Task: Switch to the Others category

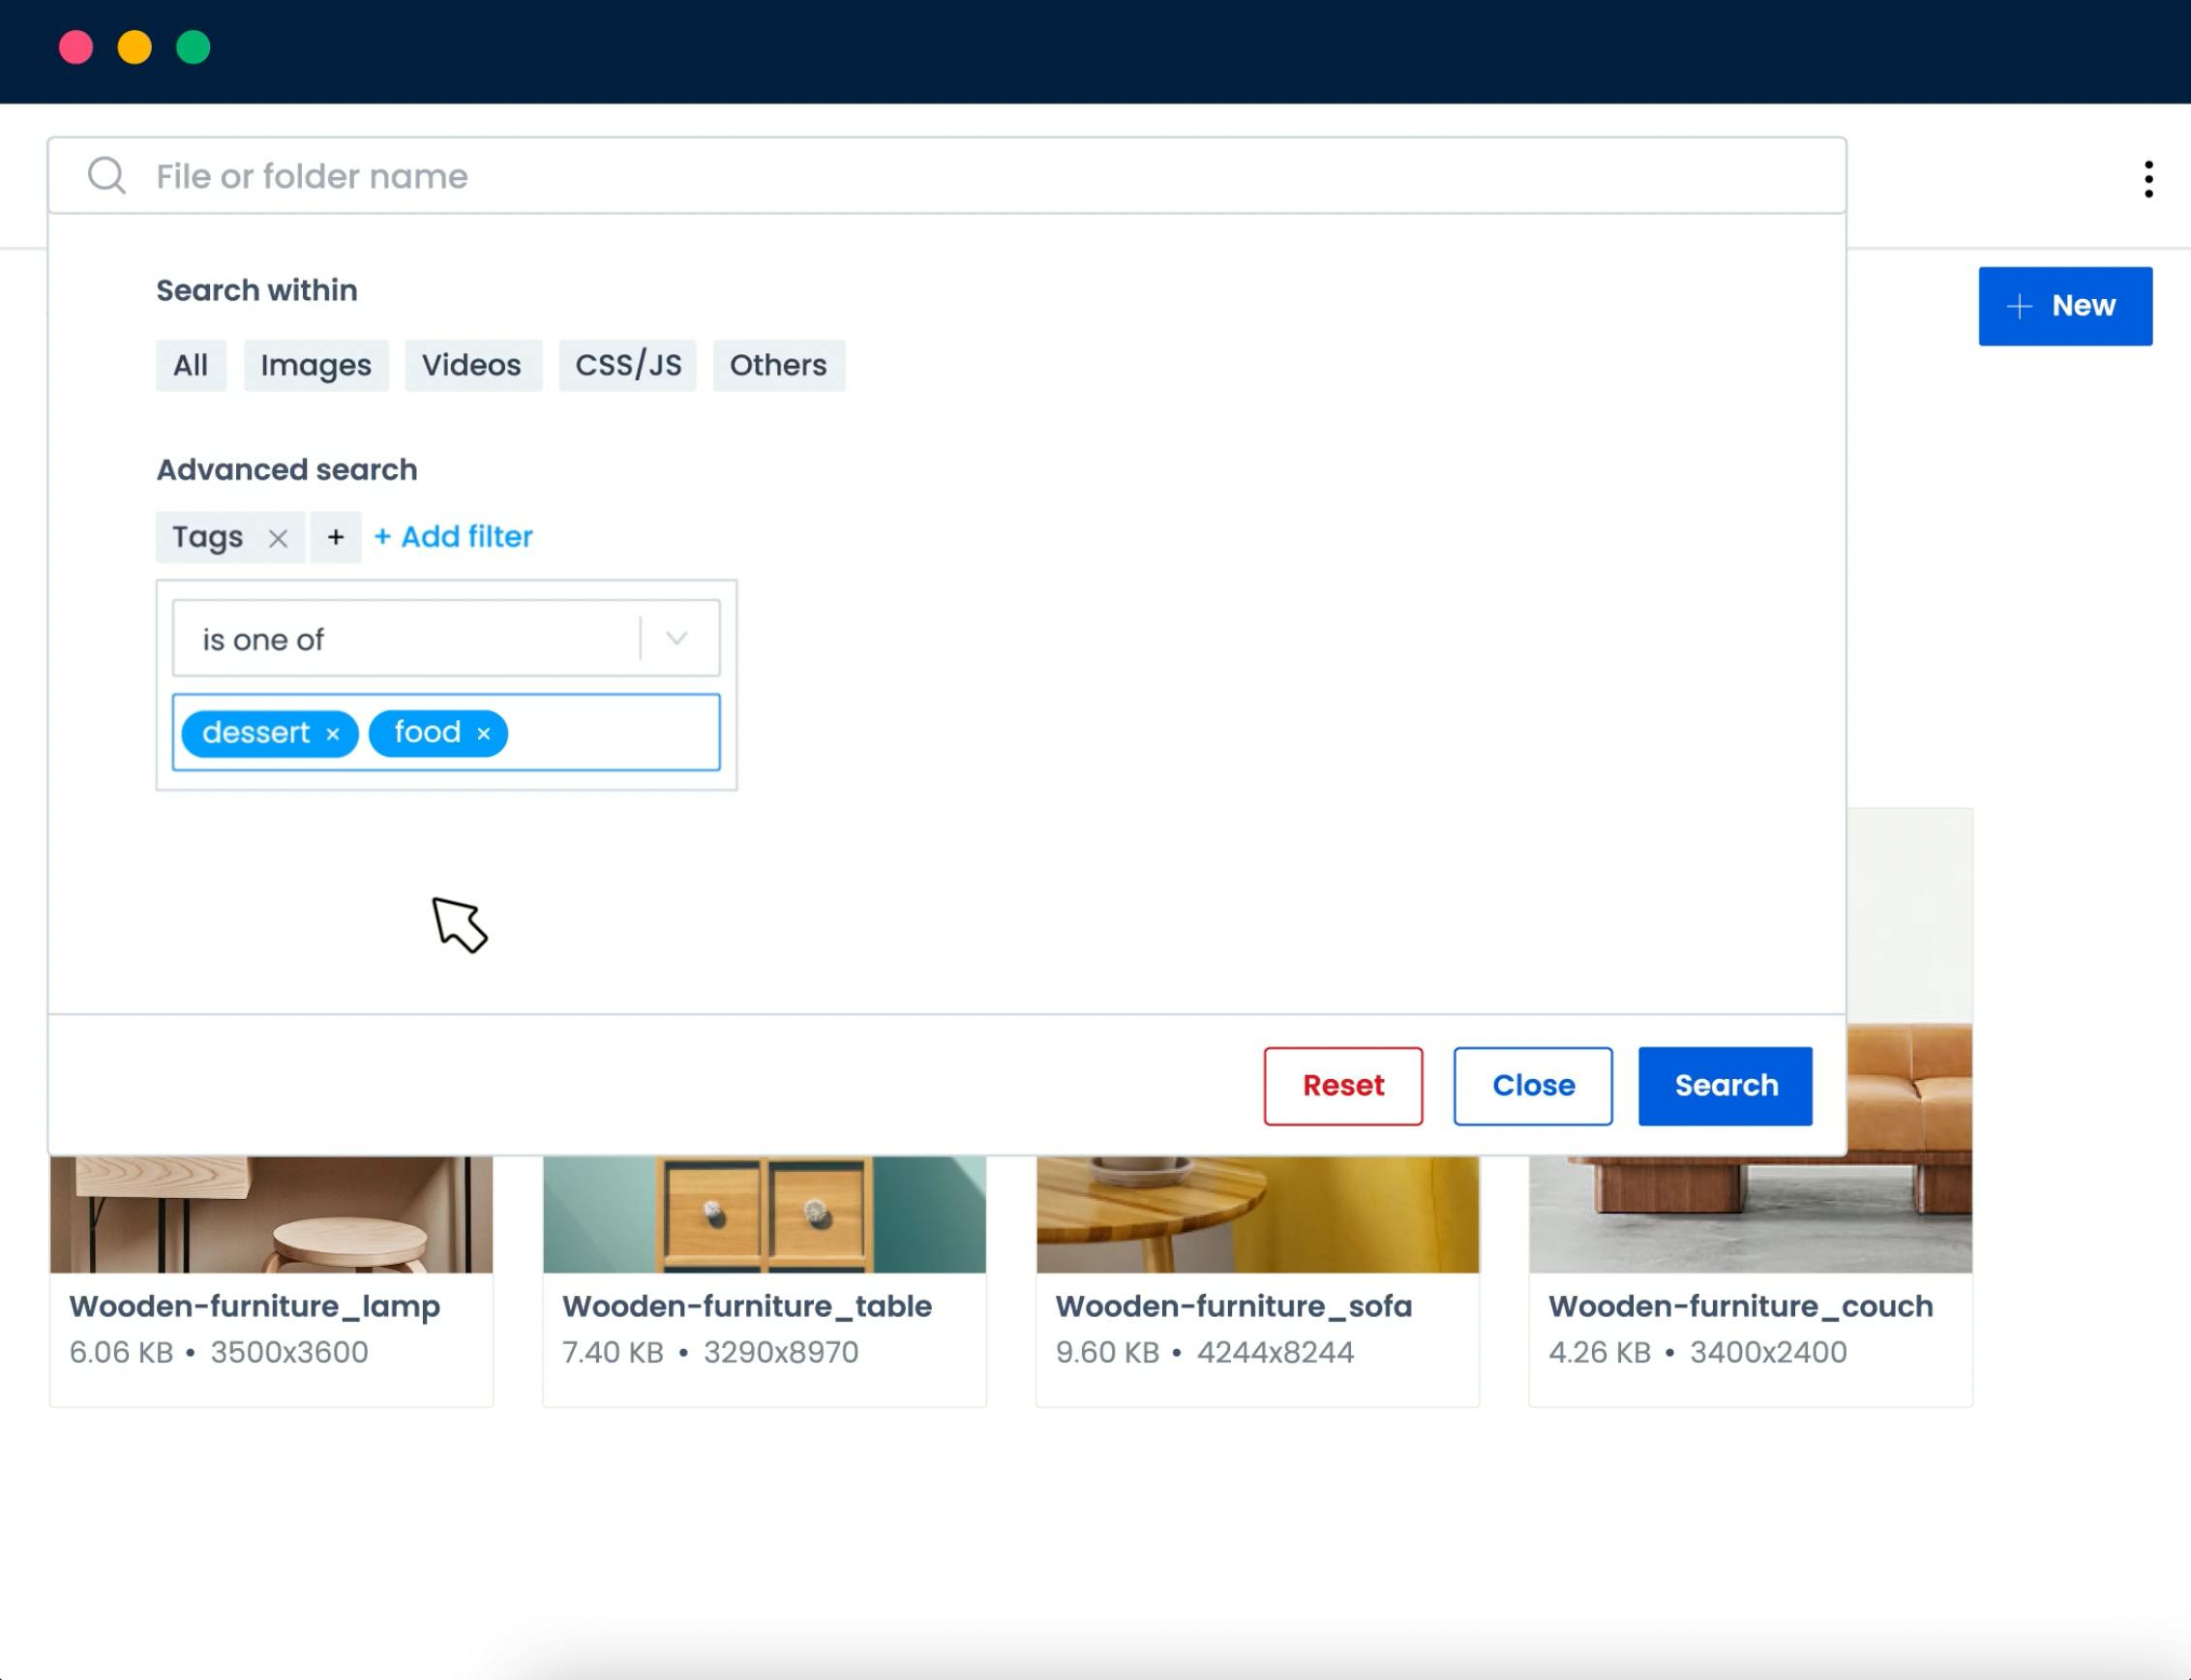Action: (778, 365)
